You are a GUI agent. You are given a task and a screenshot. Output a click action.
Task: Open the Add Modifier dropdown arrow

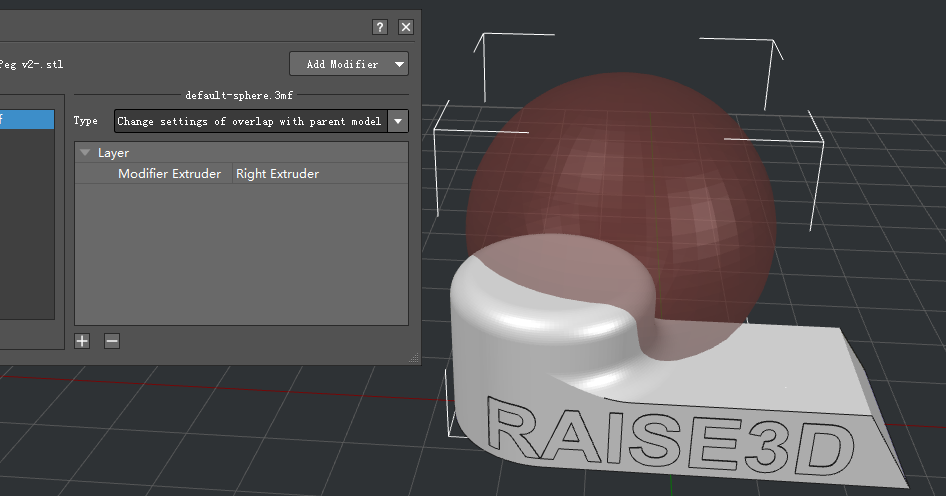point(399,64)
